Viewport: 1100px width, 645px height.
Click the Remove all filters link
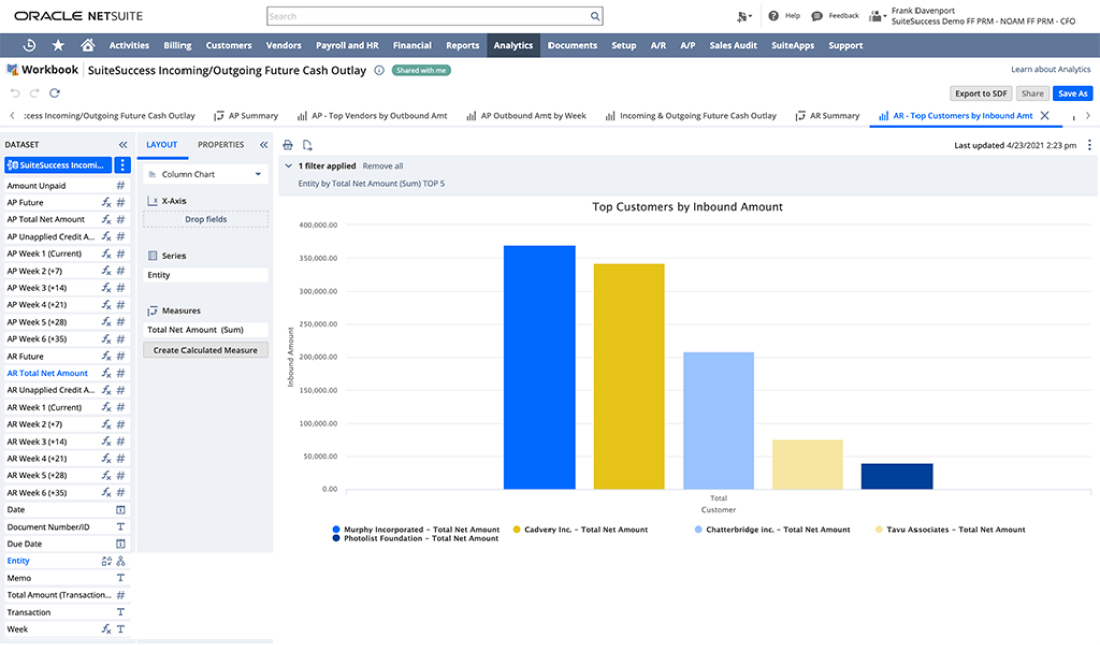[x=383, y=166]
